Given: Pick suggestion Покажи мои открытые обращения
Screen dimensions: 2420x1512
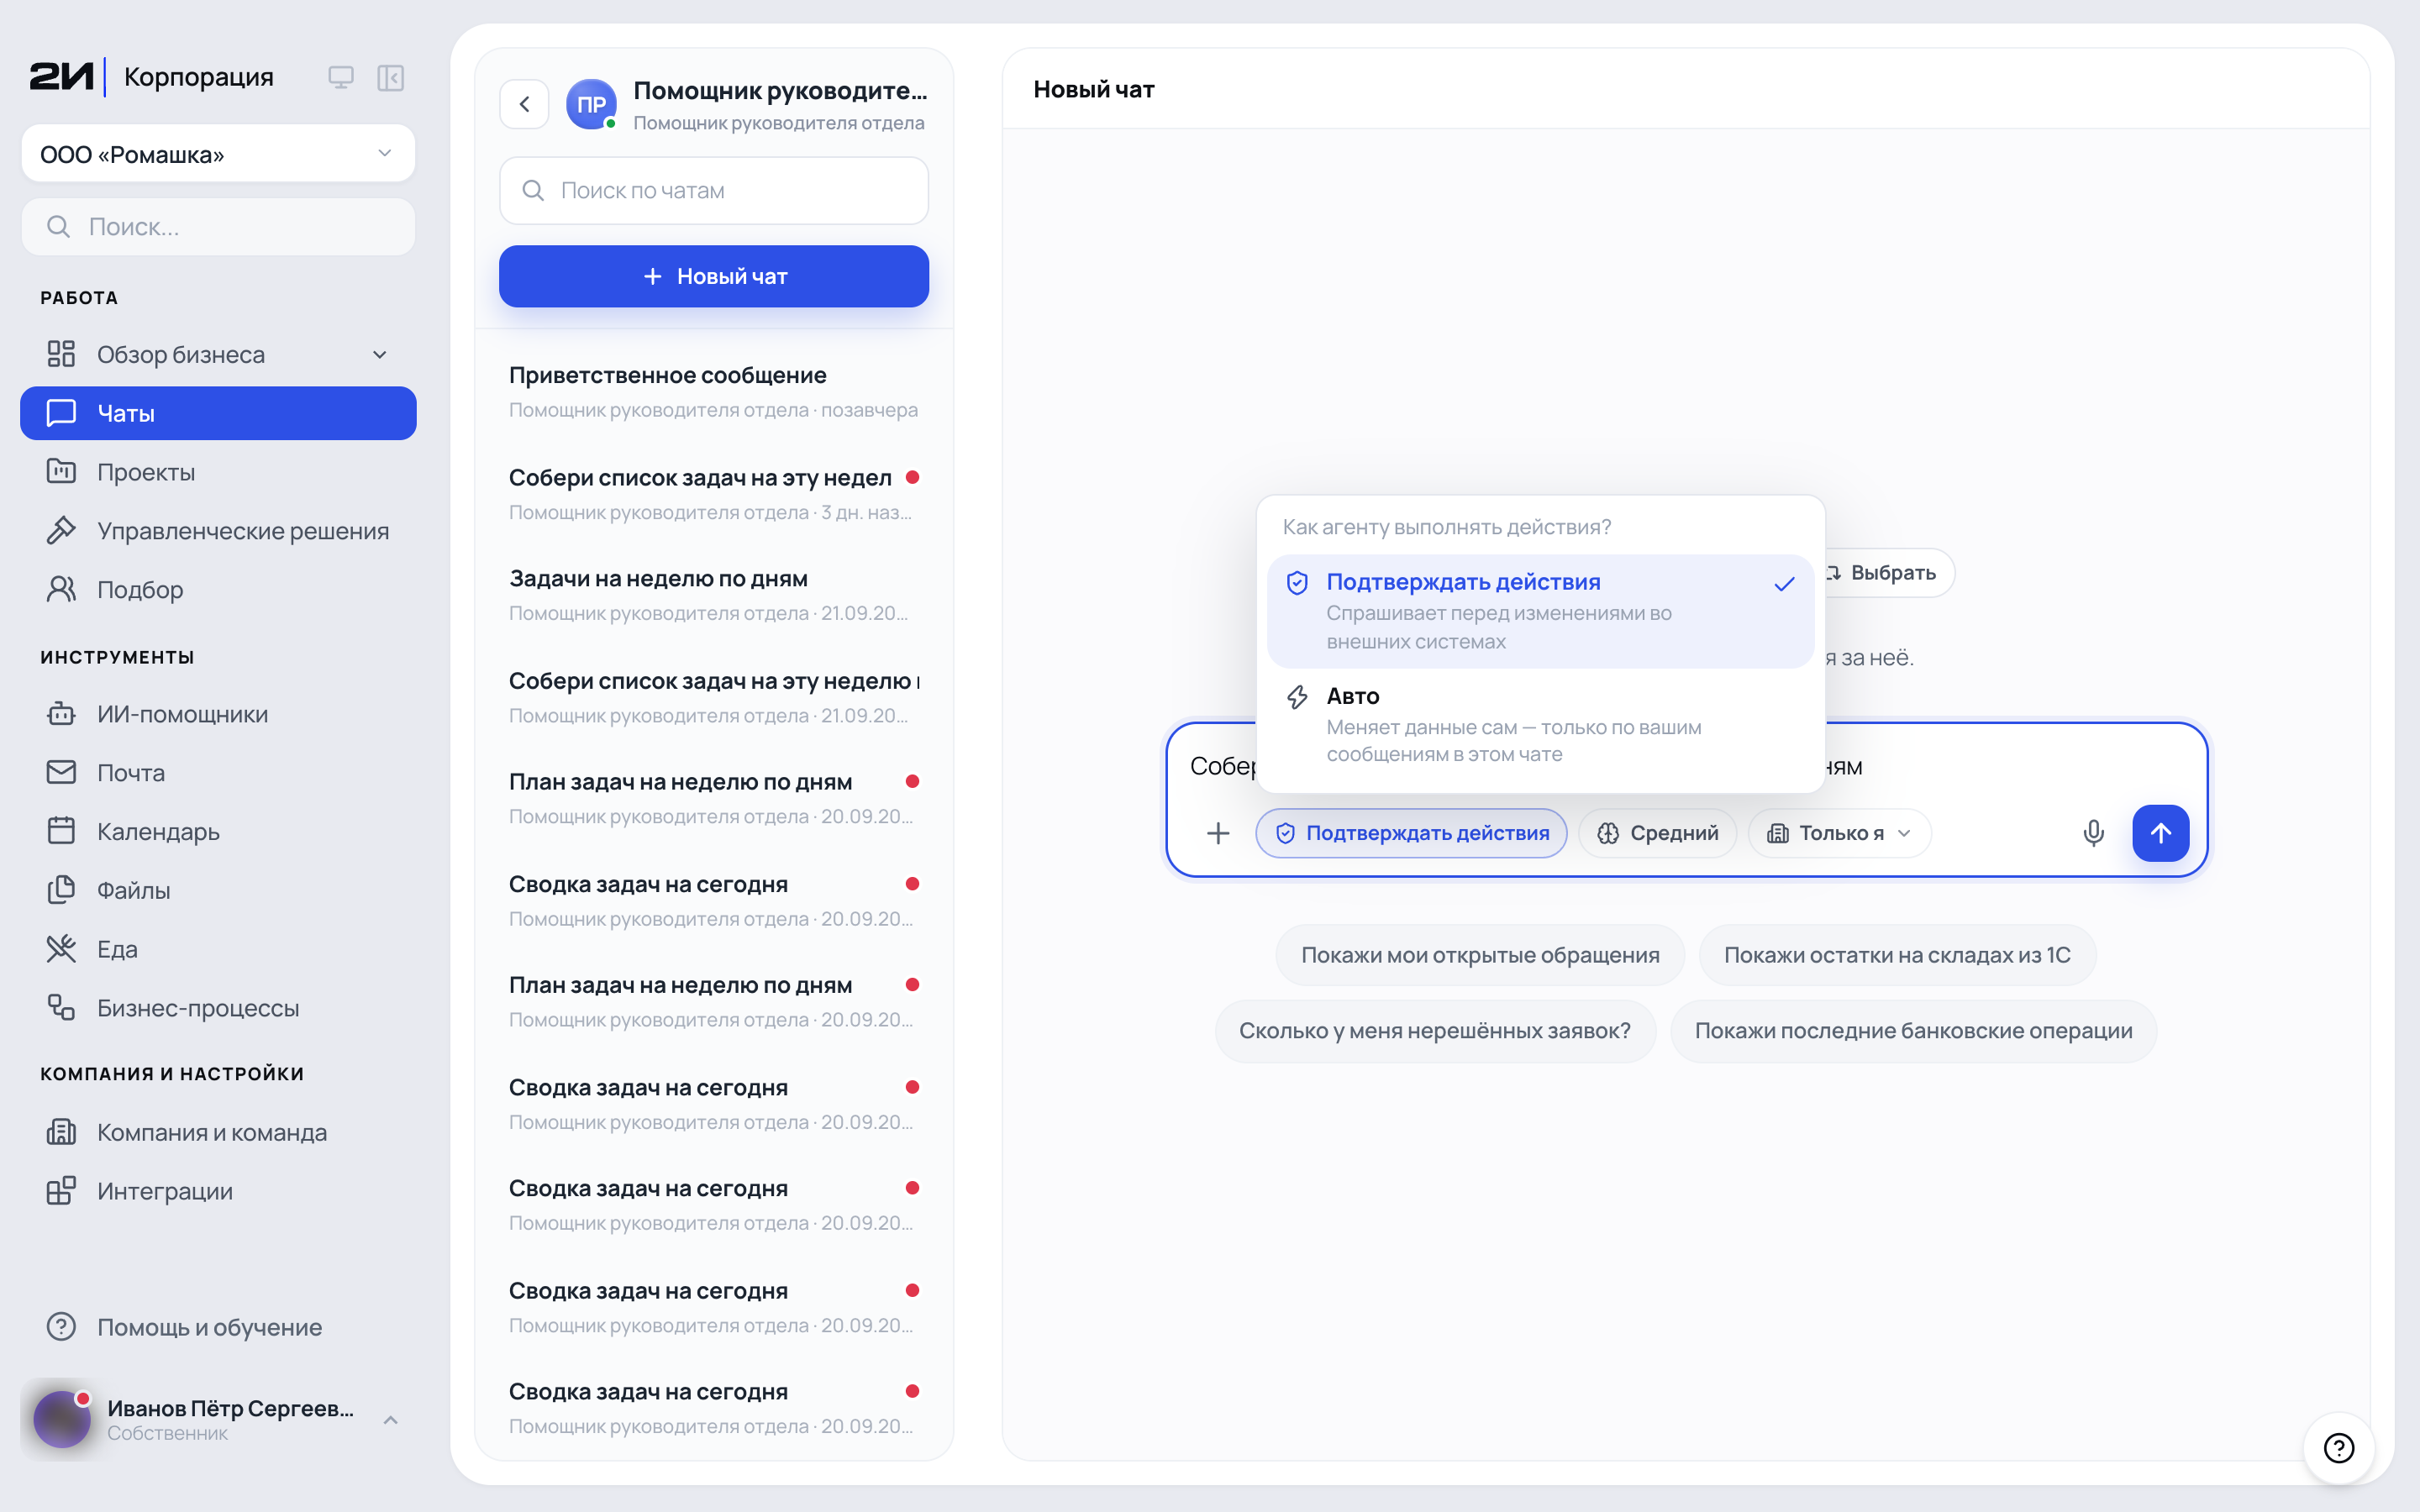Looking at the screenshot, I should click(x=1480, y=955).
